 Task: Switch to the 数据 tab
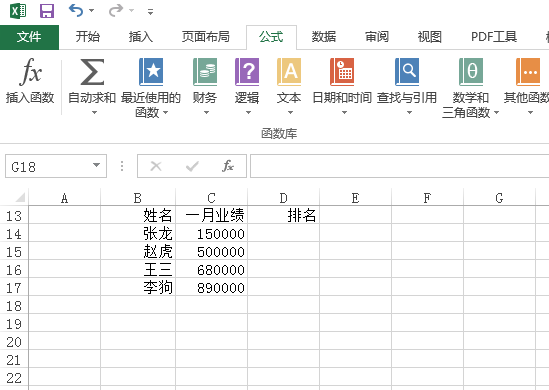coord(324,37)
